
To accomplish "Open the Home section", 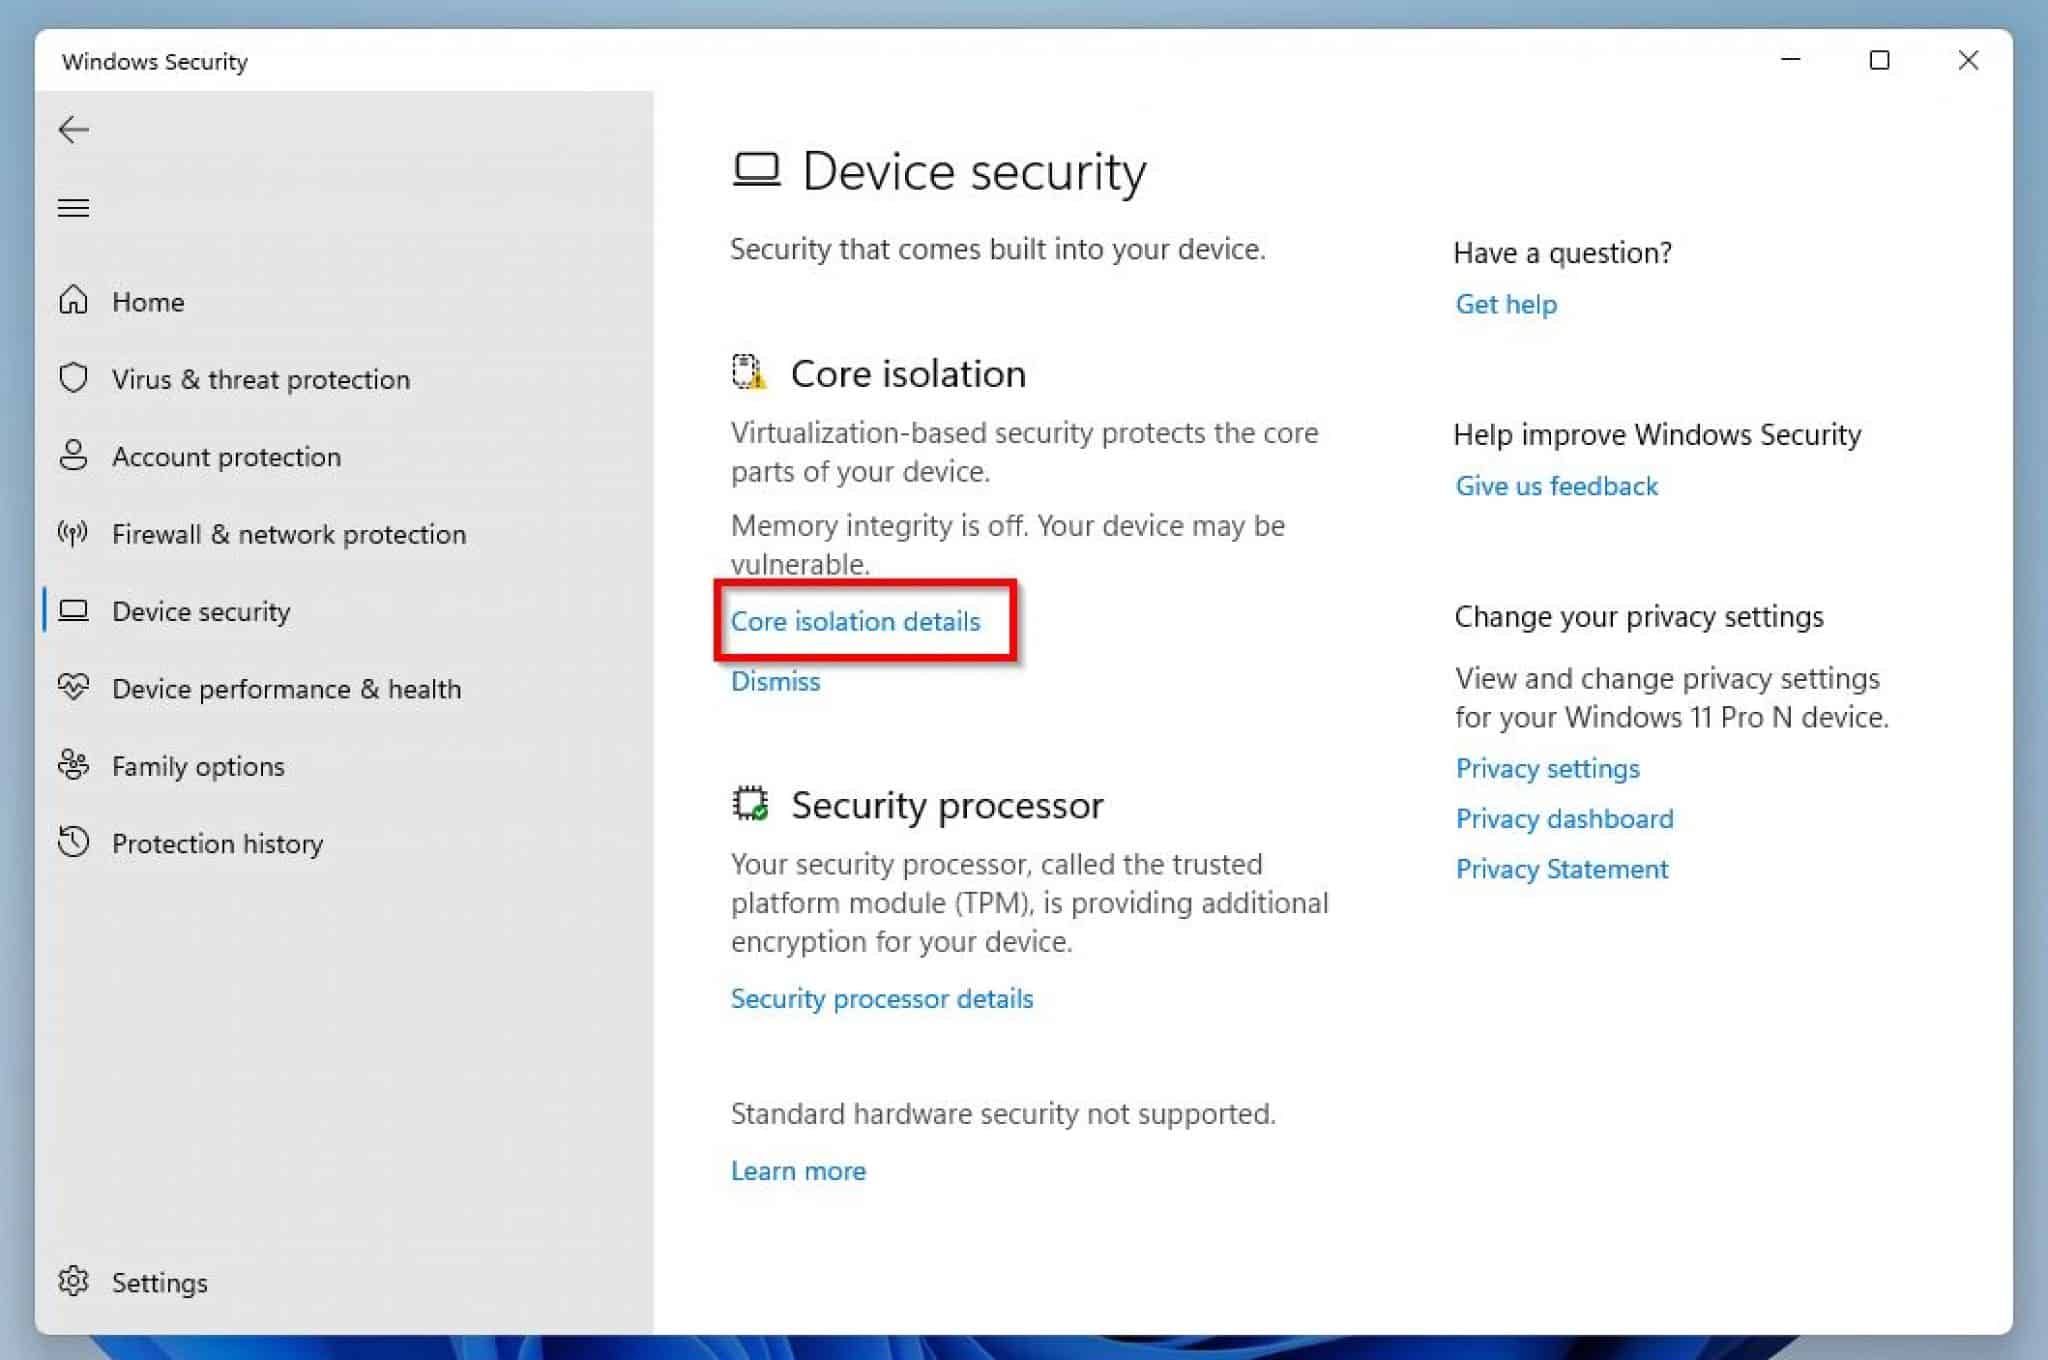I will tap(148, 301).
